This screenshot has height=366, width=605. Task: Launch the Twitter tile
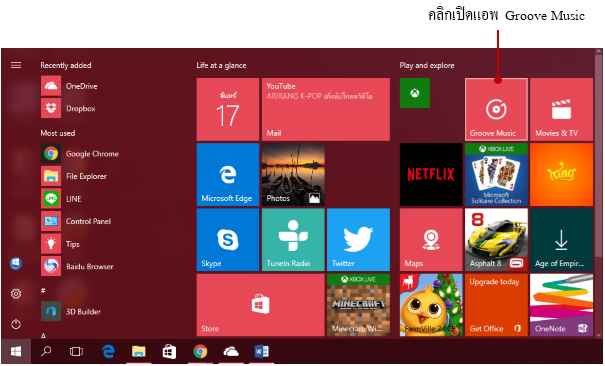pyautogui.click(x=358, y=240)
